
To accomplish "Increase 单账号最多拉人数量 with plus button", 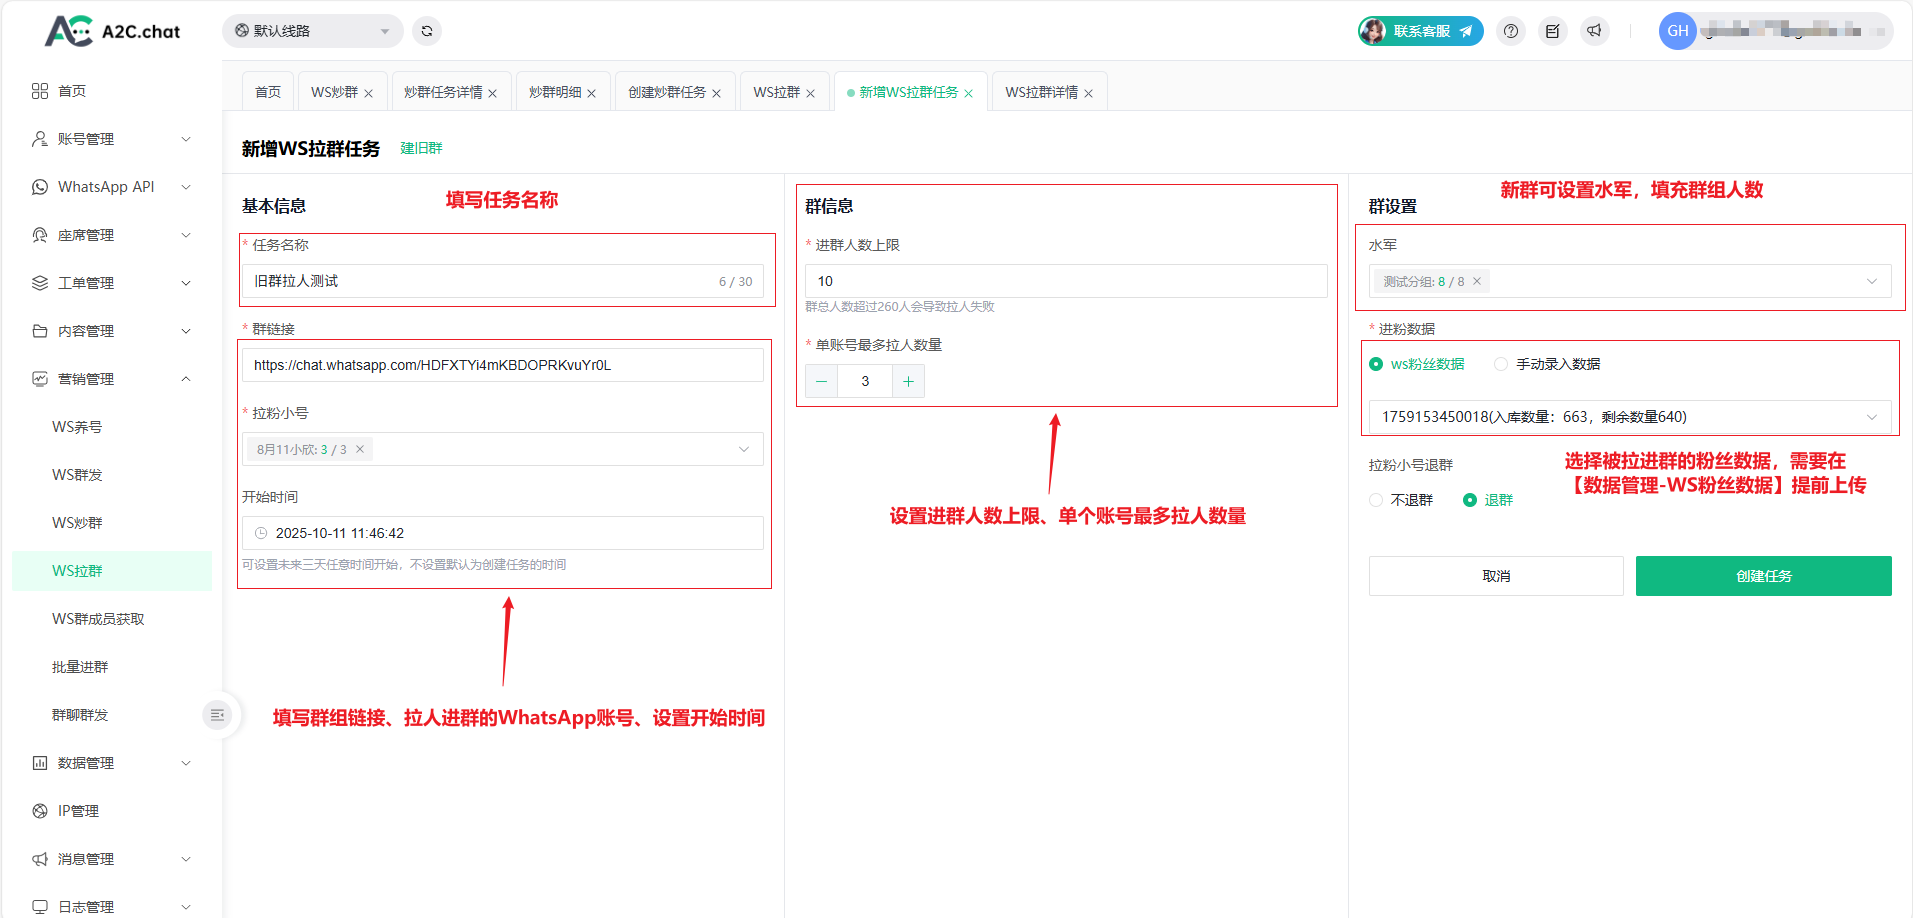I will [x=908, y=381].
